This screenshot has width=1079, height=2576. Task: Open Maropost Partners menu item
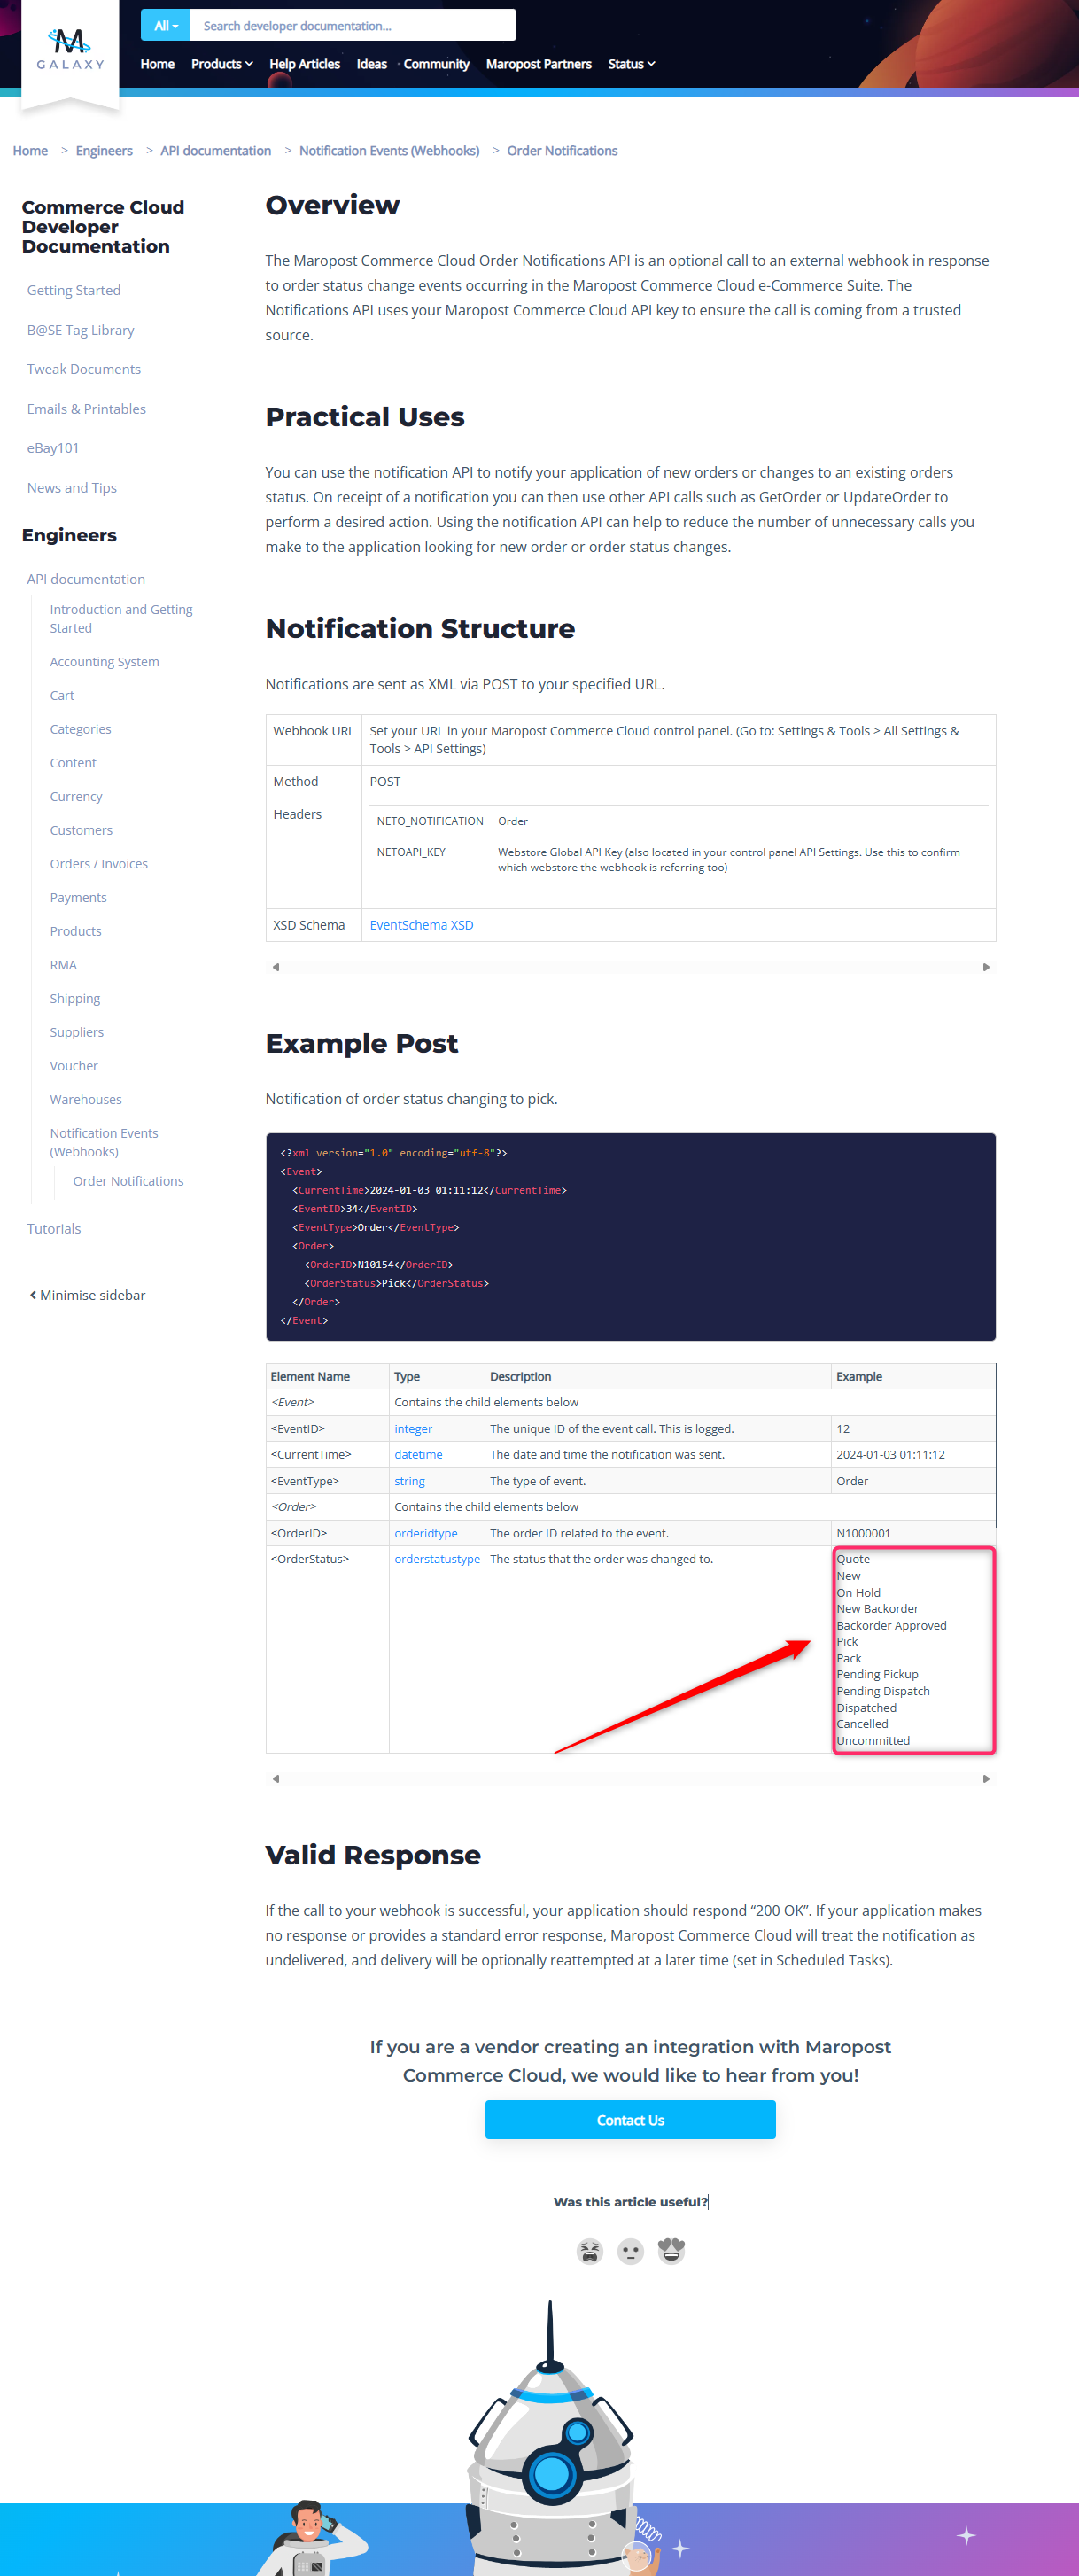click(x=539, y=64)
